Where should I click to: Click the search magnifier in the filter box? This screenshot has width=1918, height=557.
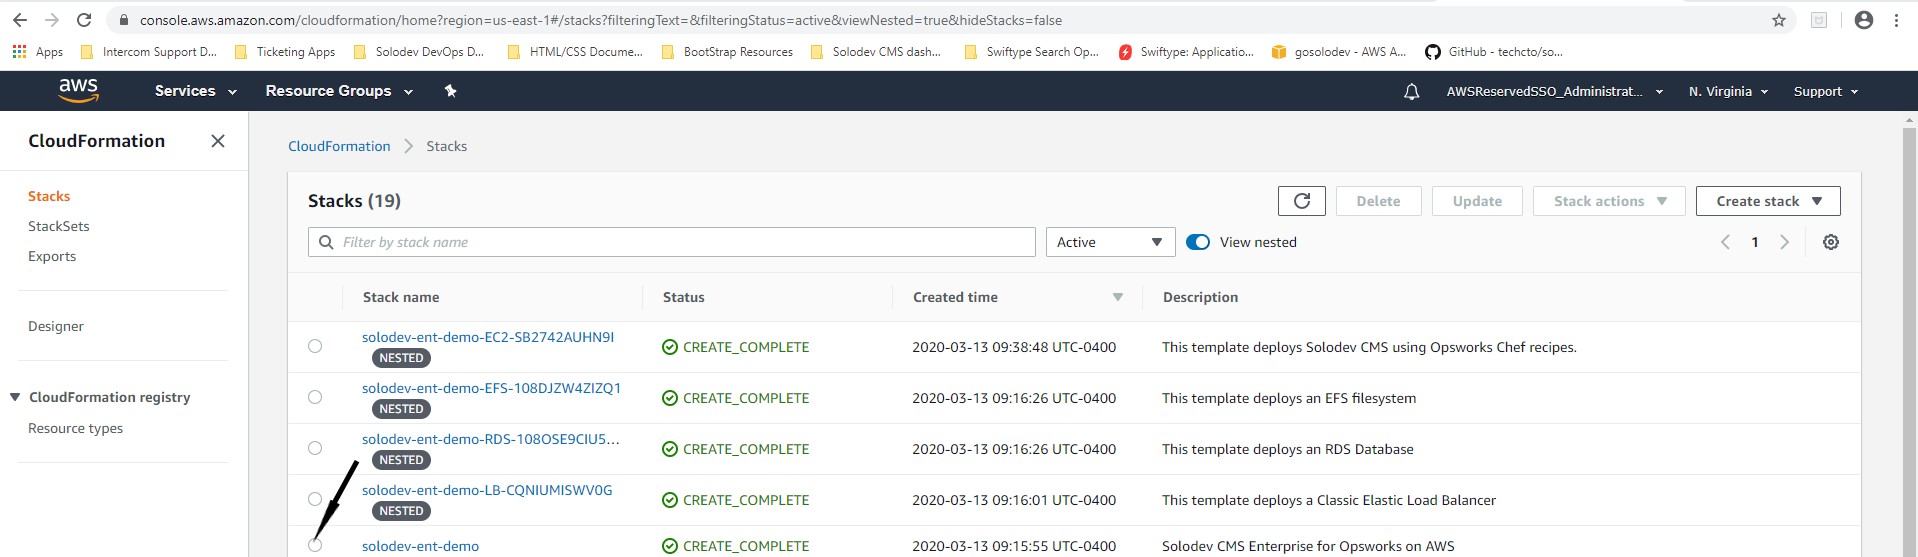[326, 242]
